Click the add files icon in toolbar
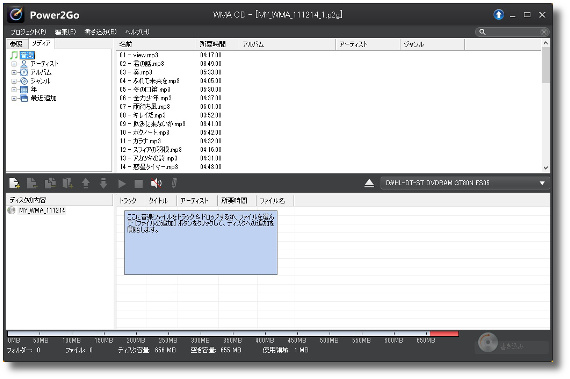Image resolution: width=570 pixels, height=379 pixels. (14, 183)
